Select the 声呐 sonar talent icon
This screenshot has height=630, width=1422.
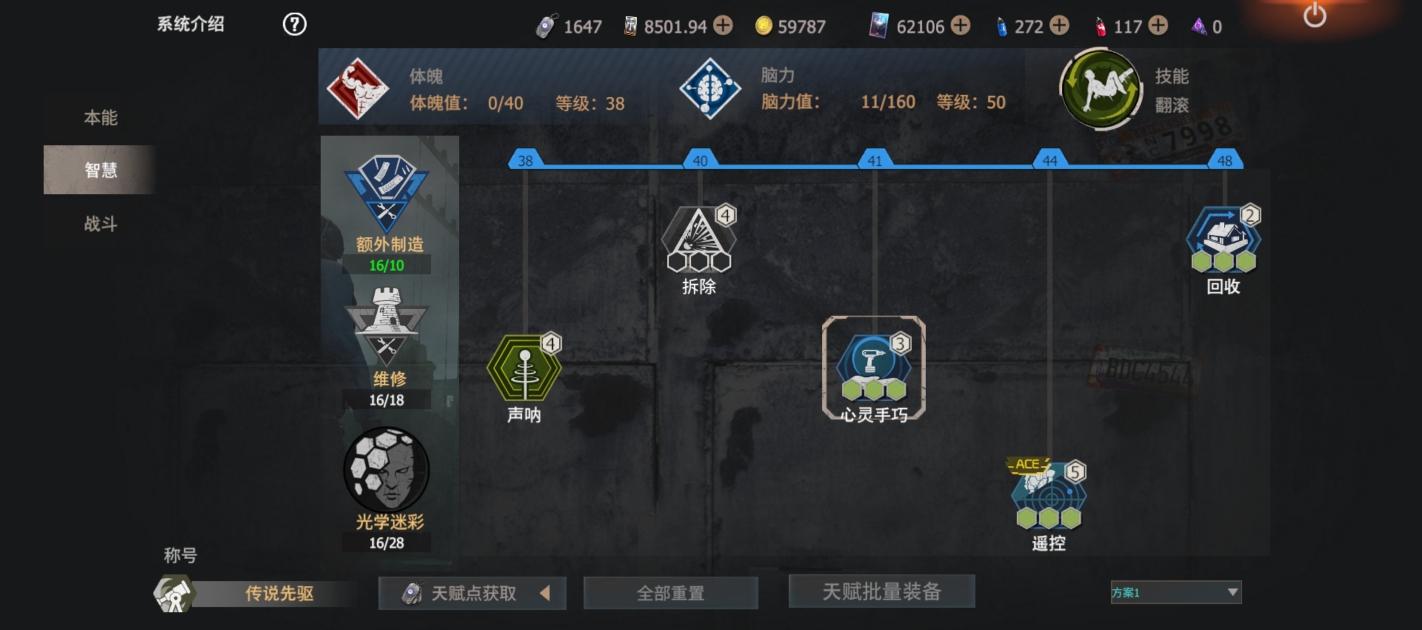click(x=524, y=368)
